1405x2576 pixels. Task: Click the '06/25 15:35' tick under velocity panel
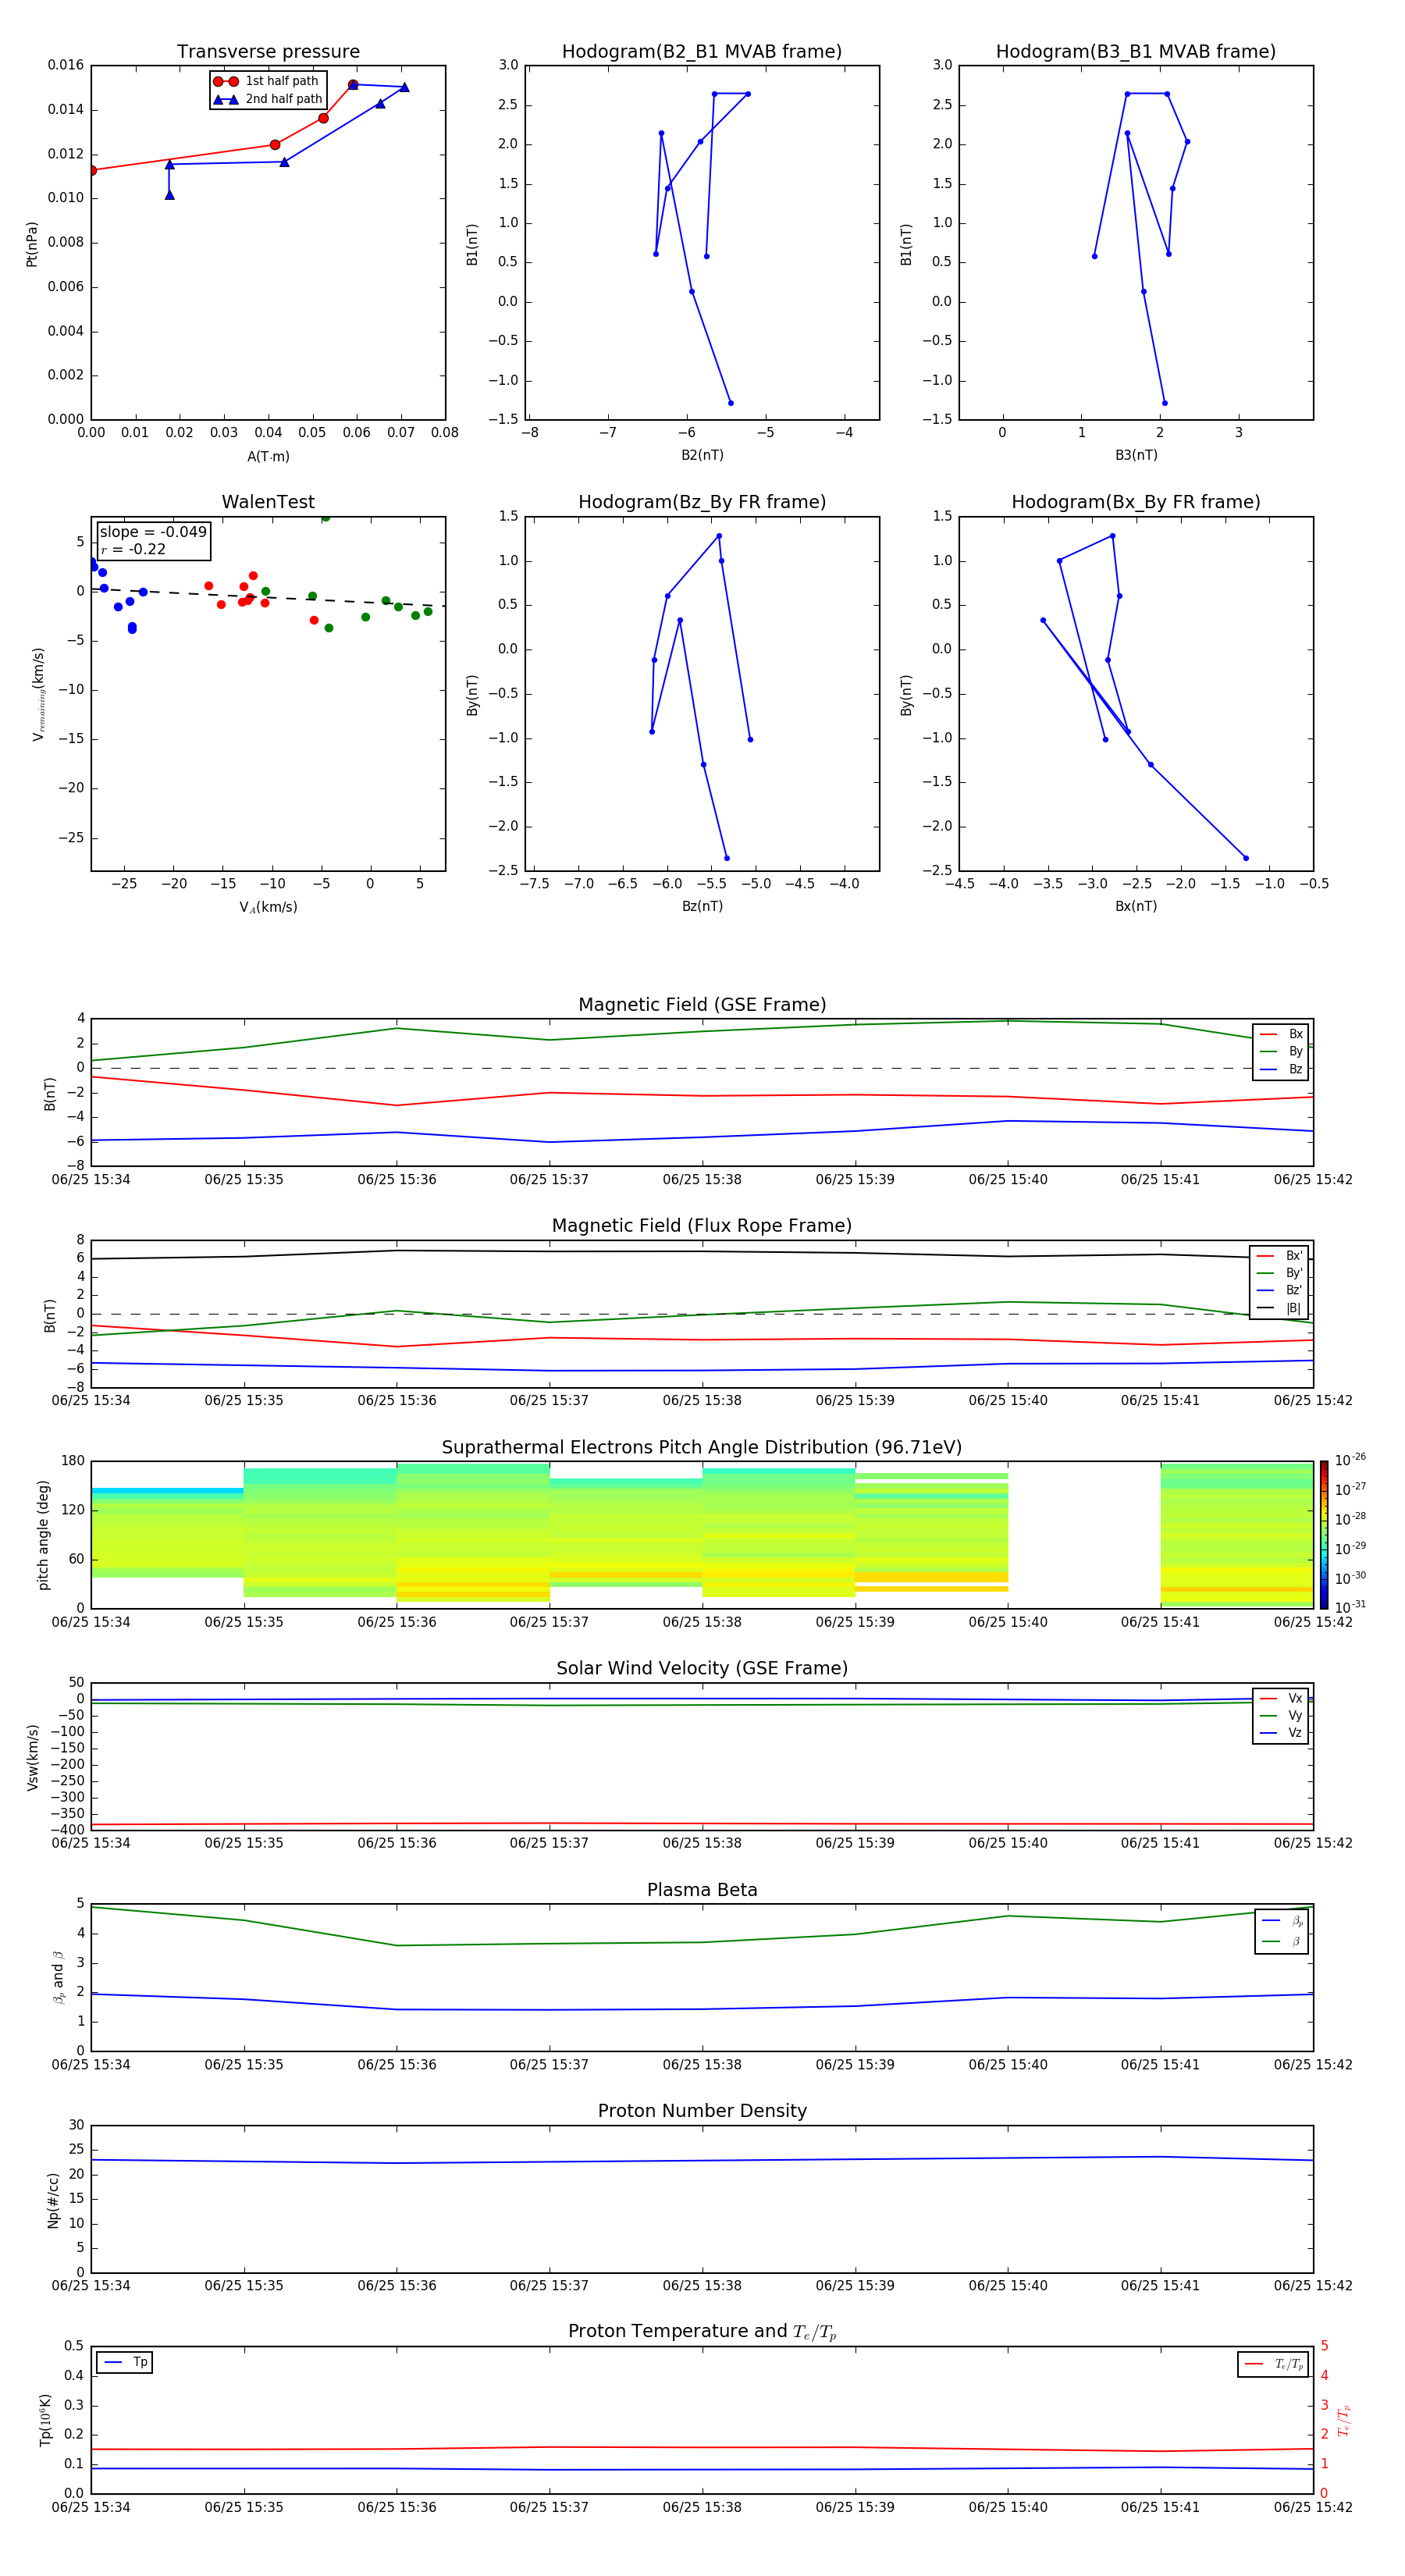[244, 1843]
